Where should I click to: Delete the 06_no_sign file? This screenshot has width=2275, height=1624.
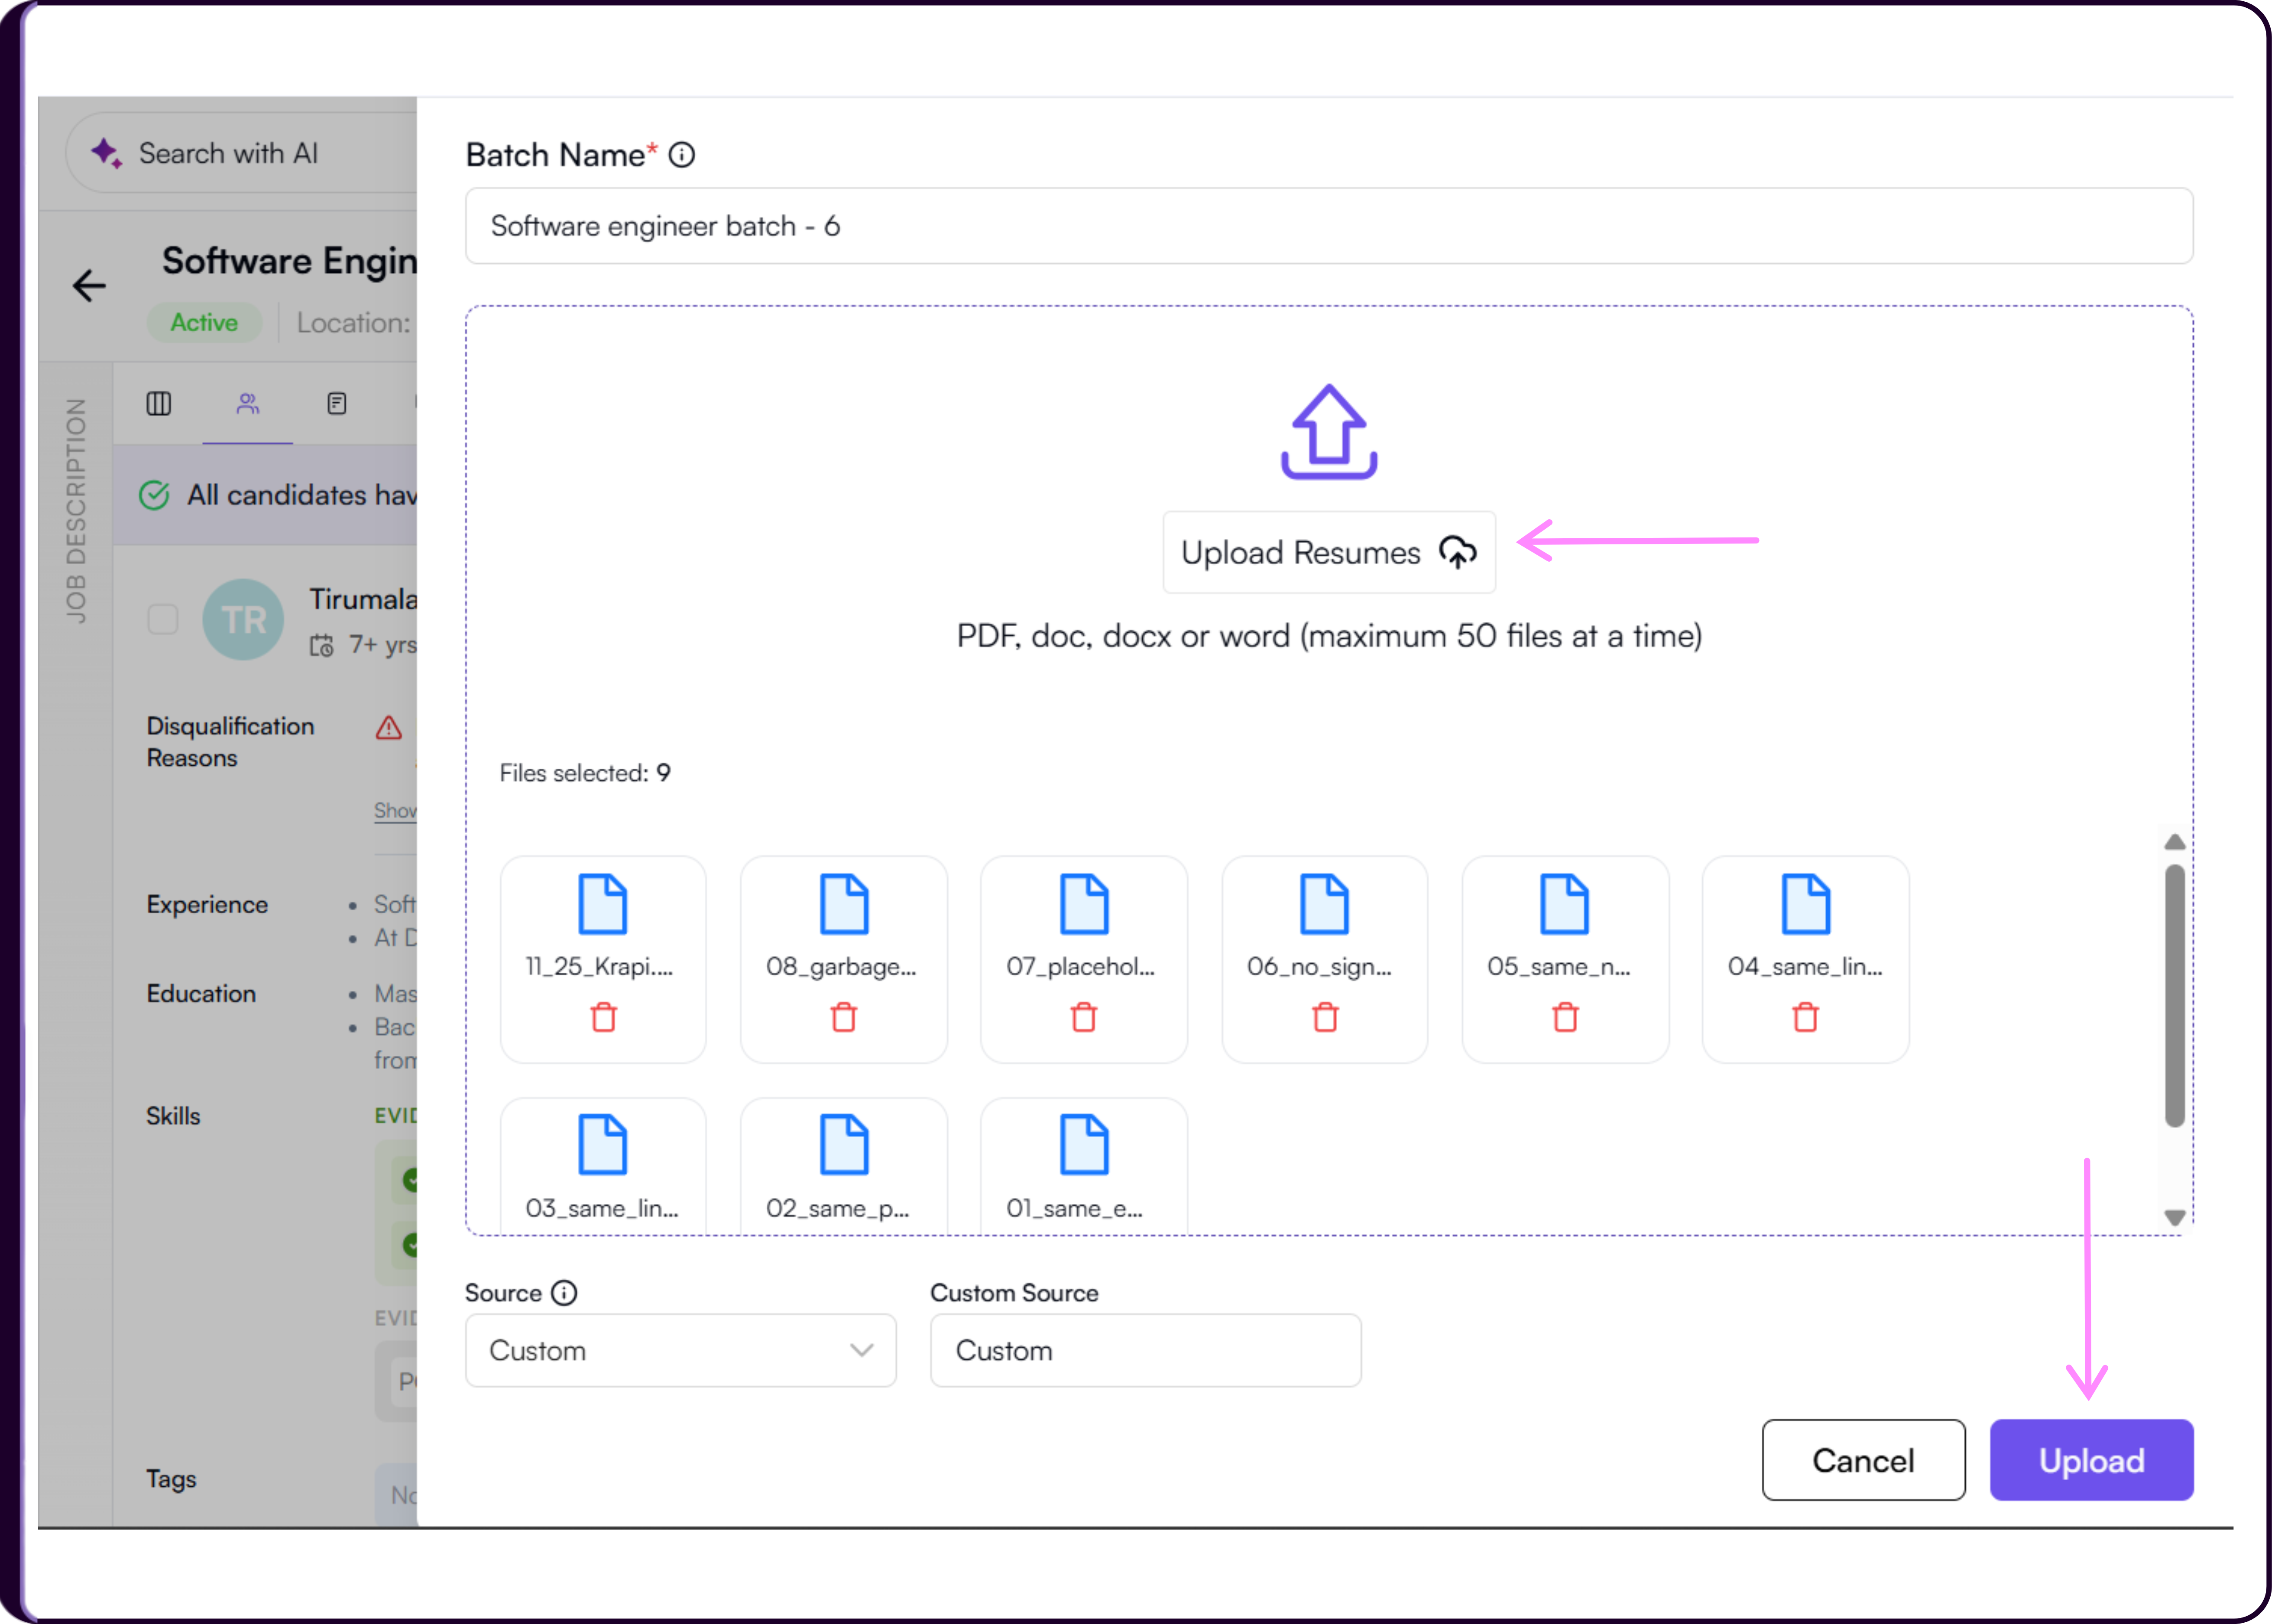coord(1326,1017)
